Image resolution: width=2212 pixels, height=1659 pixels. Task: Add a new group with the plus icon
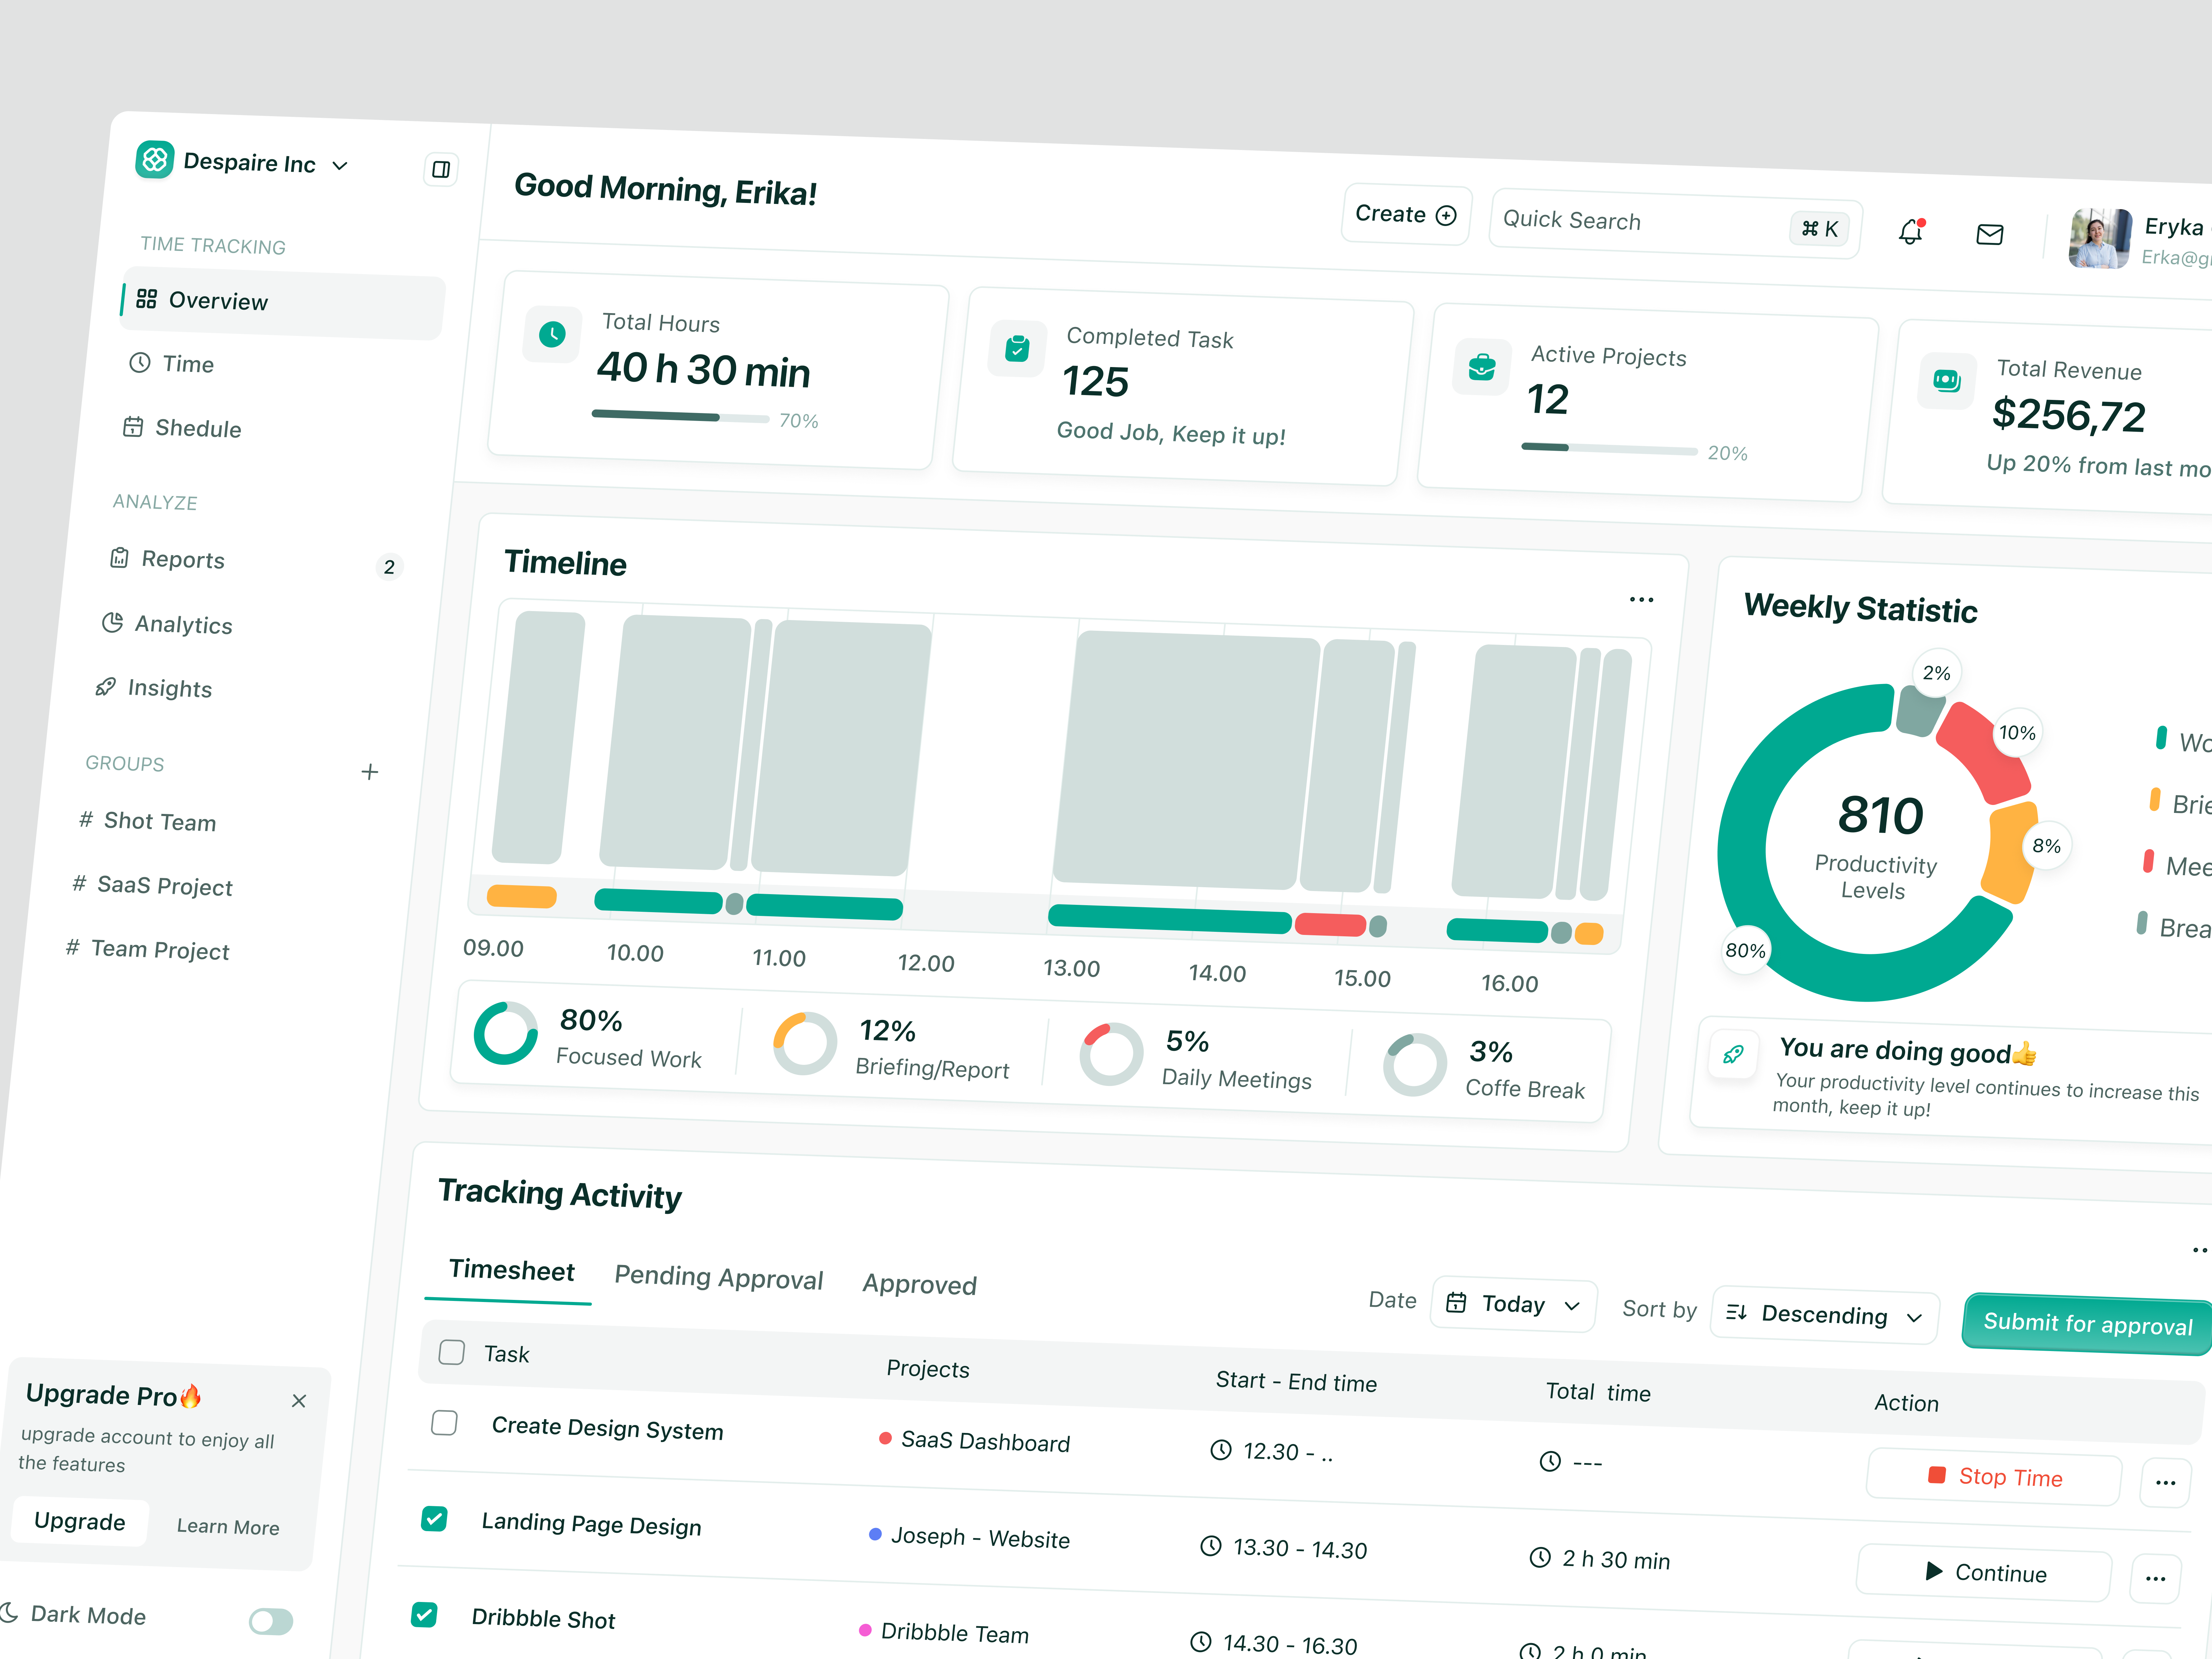pos(370,772)
